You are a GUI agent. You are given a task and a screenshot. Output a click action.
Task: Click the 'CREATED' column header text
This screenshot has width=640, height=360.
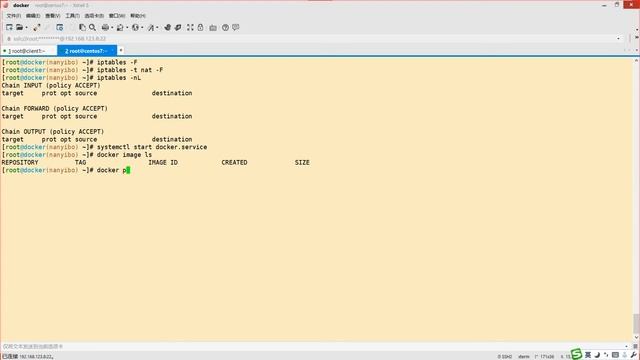tap(234, 162)
